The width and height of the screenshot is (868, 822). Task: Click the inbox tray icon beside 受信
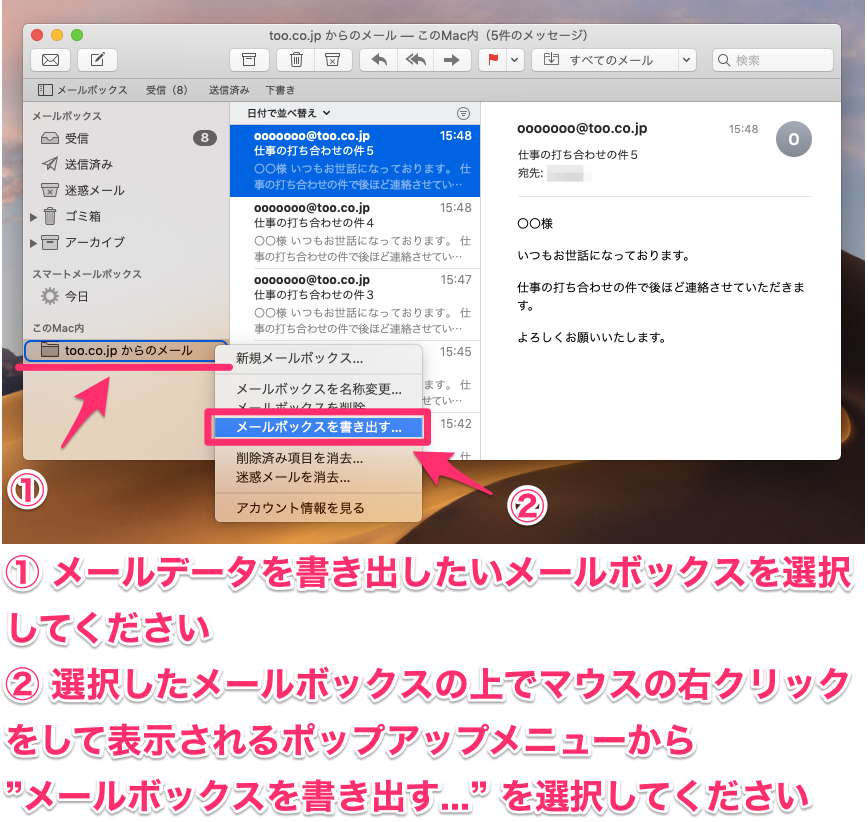(x=50, y=138)
